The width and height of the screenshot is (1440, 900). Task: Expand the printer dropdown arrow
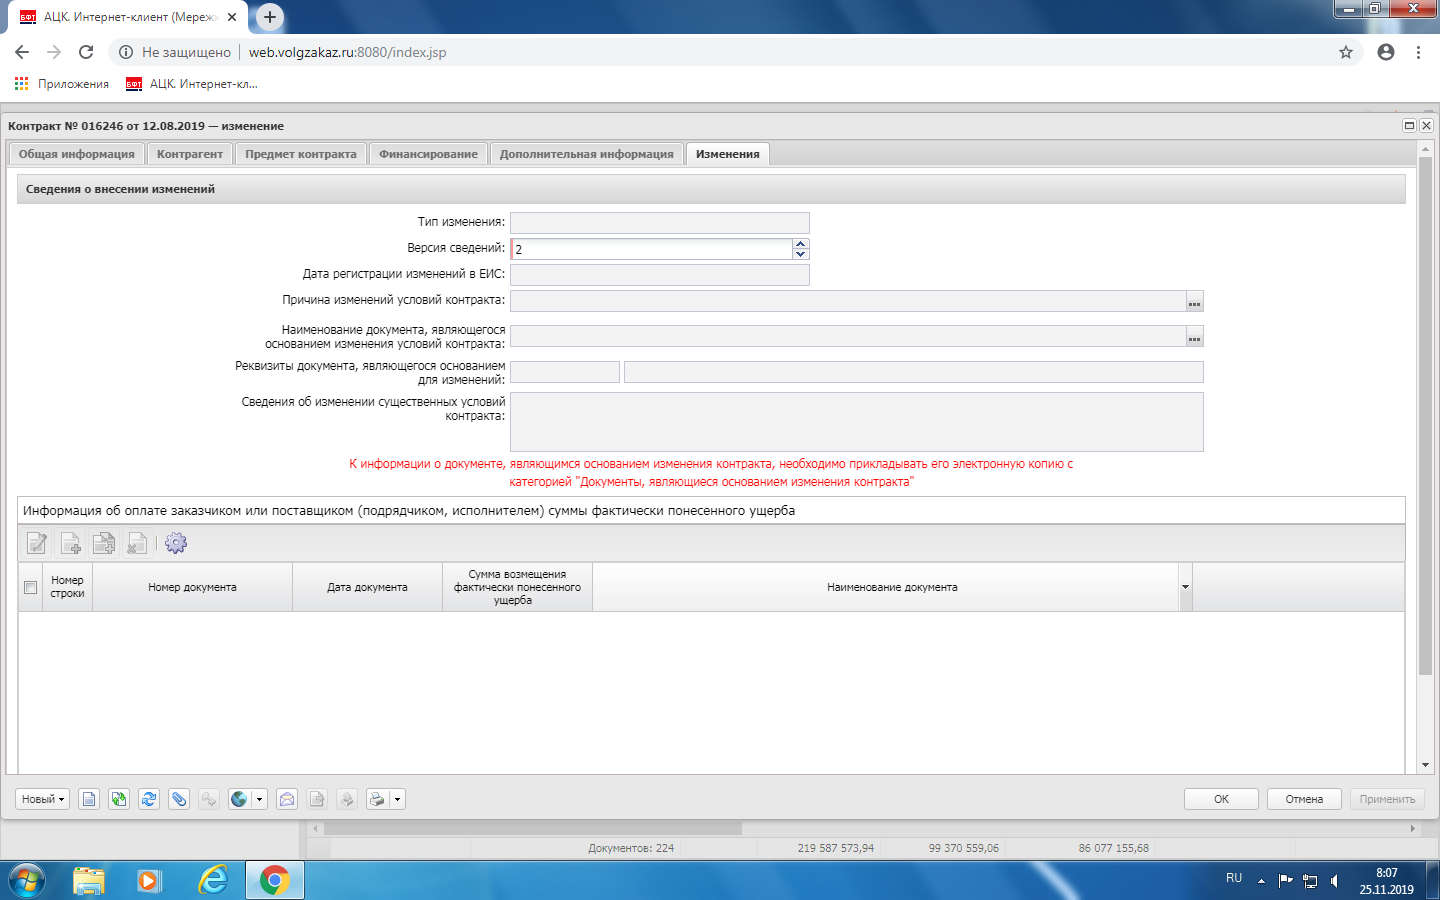coord(398,799)
